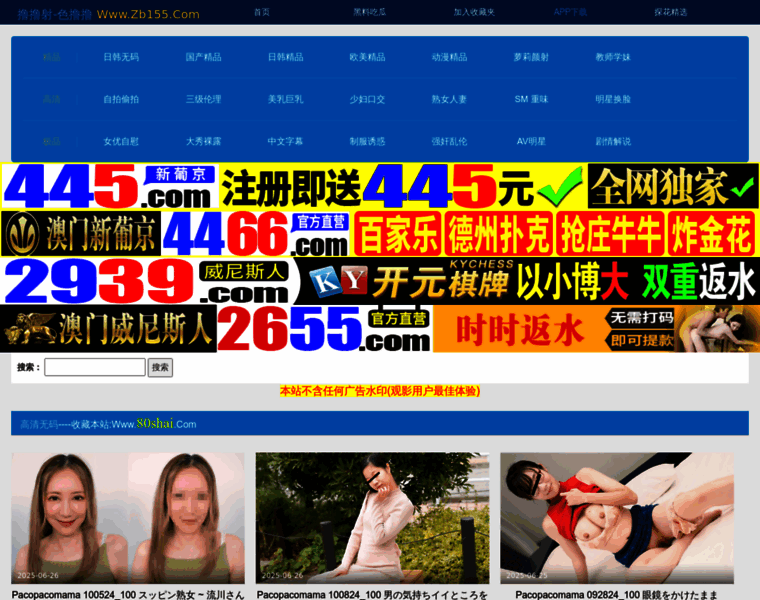Click the 445.com 新葡京 banner ad
Image resolution: width=760 pixels, height=600 pixels.
[380, 186]
